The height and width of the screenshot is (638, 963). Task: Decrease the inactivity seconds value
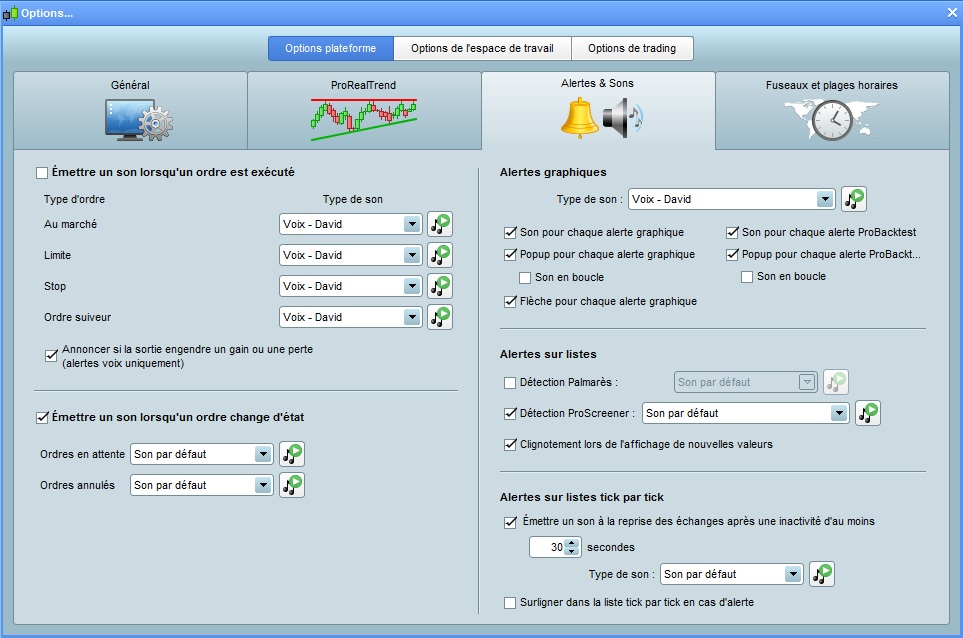(572, 551)
